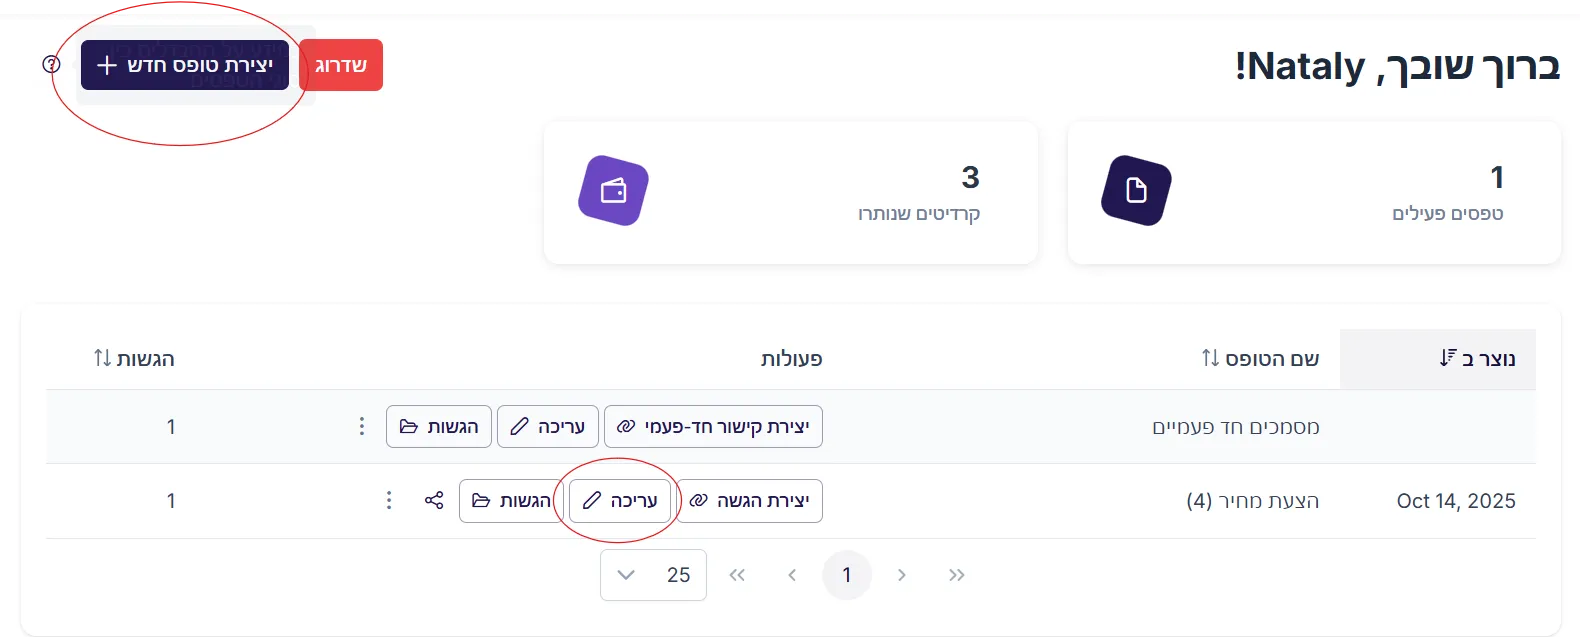The width and height of the screenshot is (1580, 637).
Task: Expand to the next page with right chevron
Action: point(901,574)
